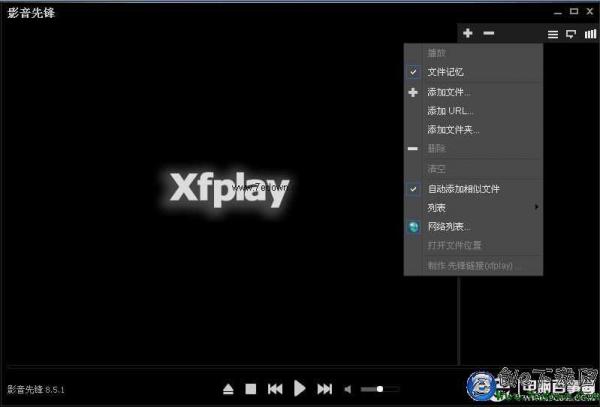Adjust the volume slider
Screen dimensions: 600x407
tap(380, 389)
